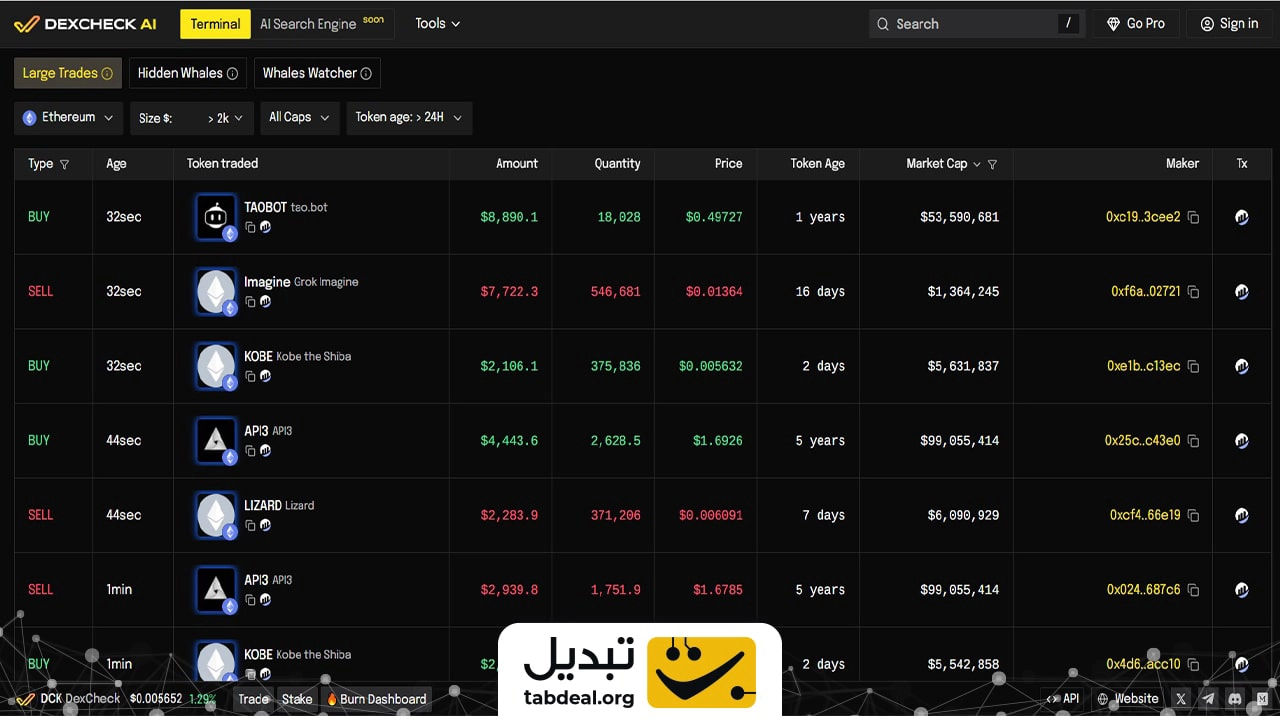Open the Burn Dashboard link
The image size is (1280, 720).
click(x=376, y=699)
